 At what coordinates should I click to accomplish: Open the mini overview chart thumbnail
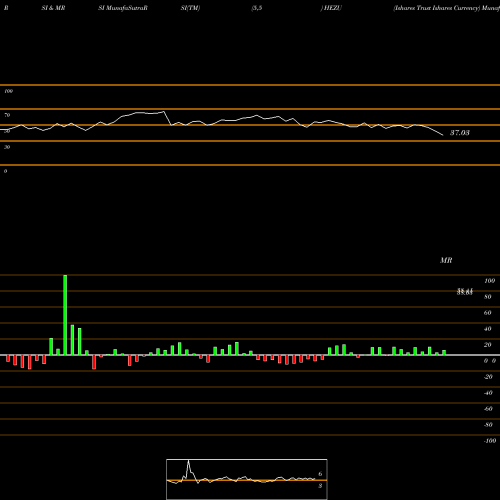click(247, 479)
